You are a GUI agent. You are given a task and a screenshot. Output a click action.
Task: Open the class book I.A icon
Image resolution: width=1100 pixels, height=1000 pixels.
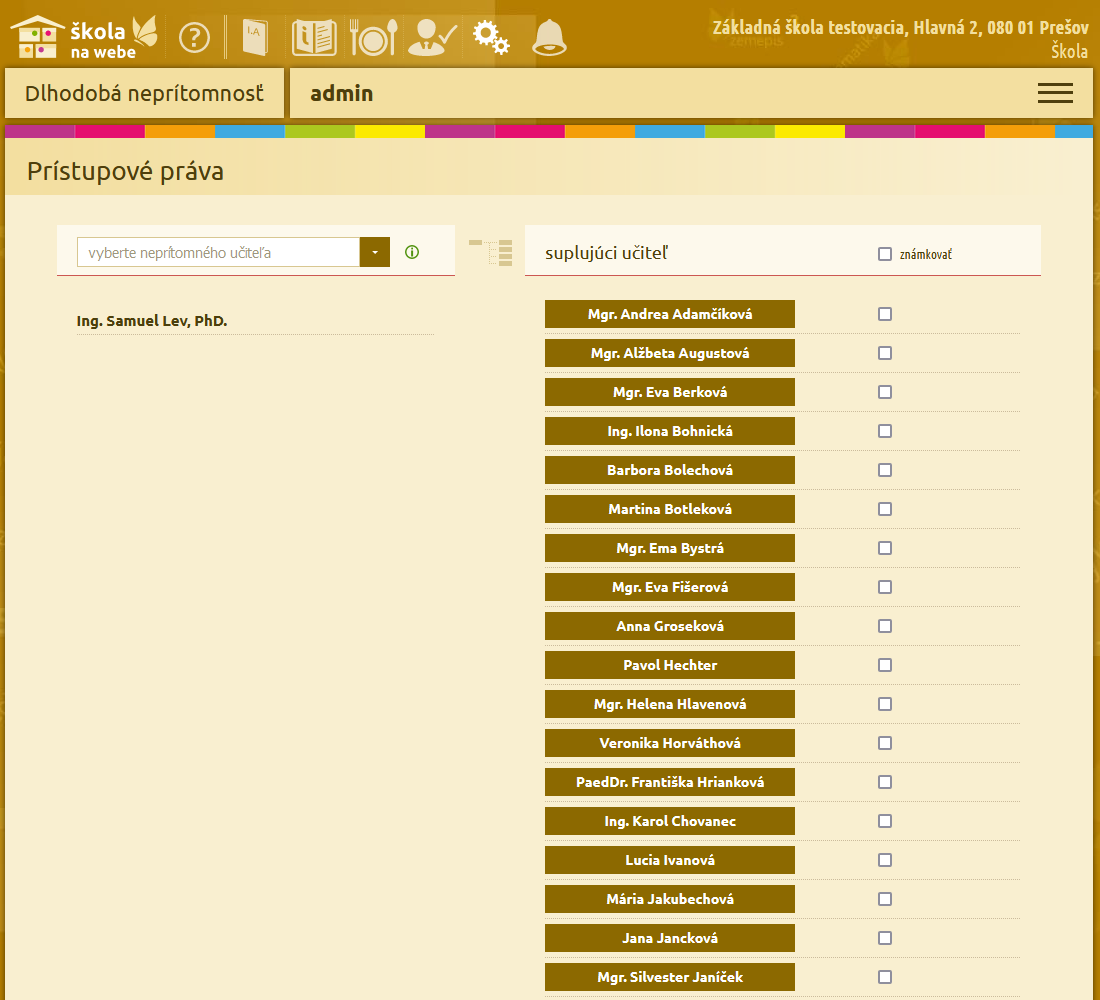255,38
